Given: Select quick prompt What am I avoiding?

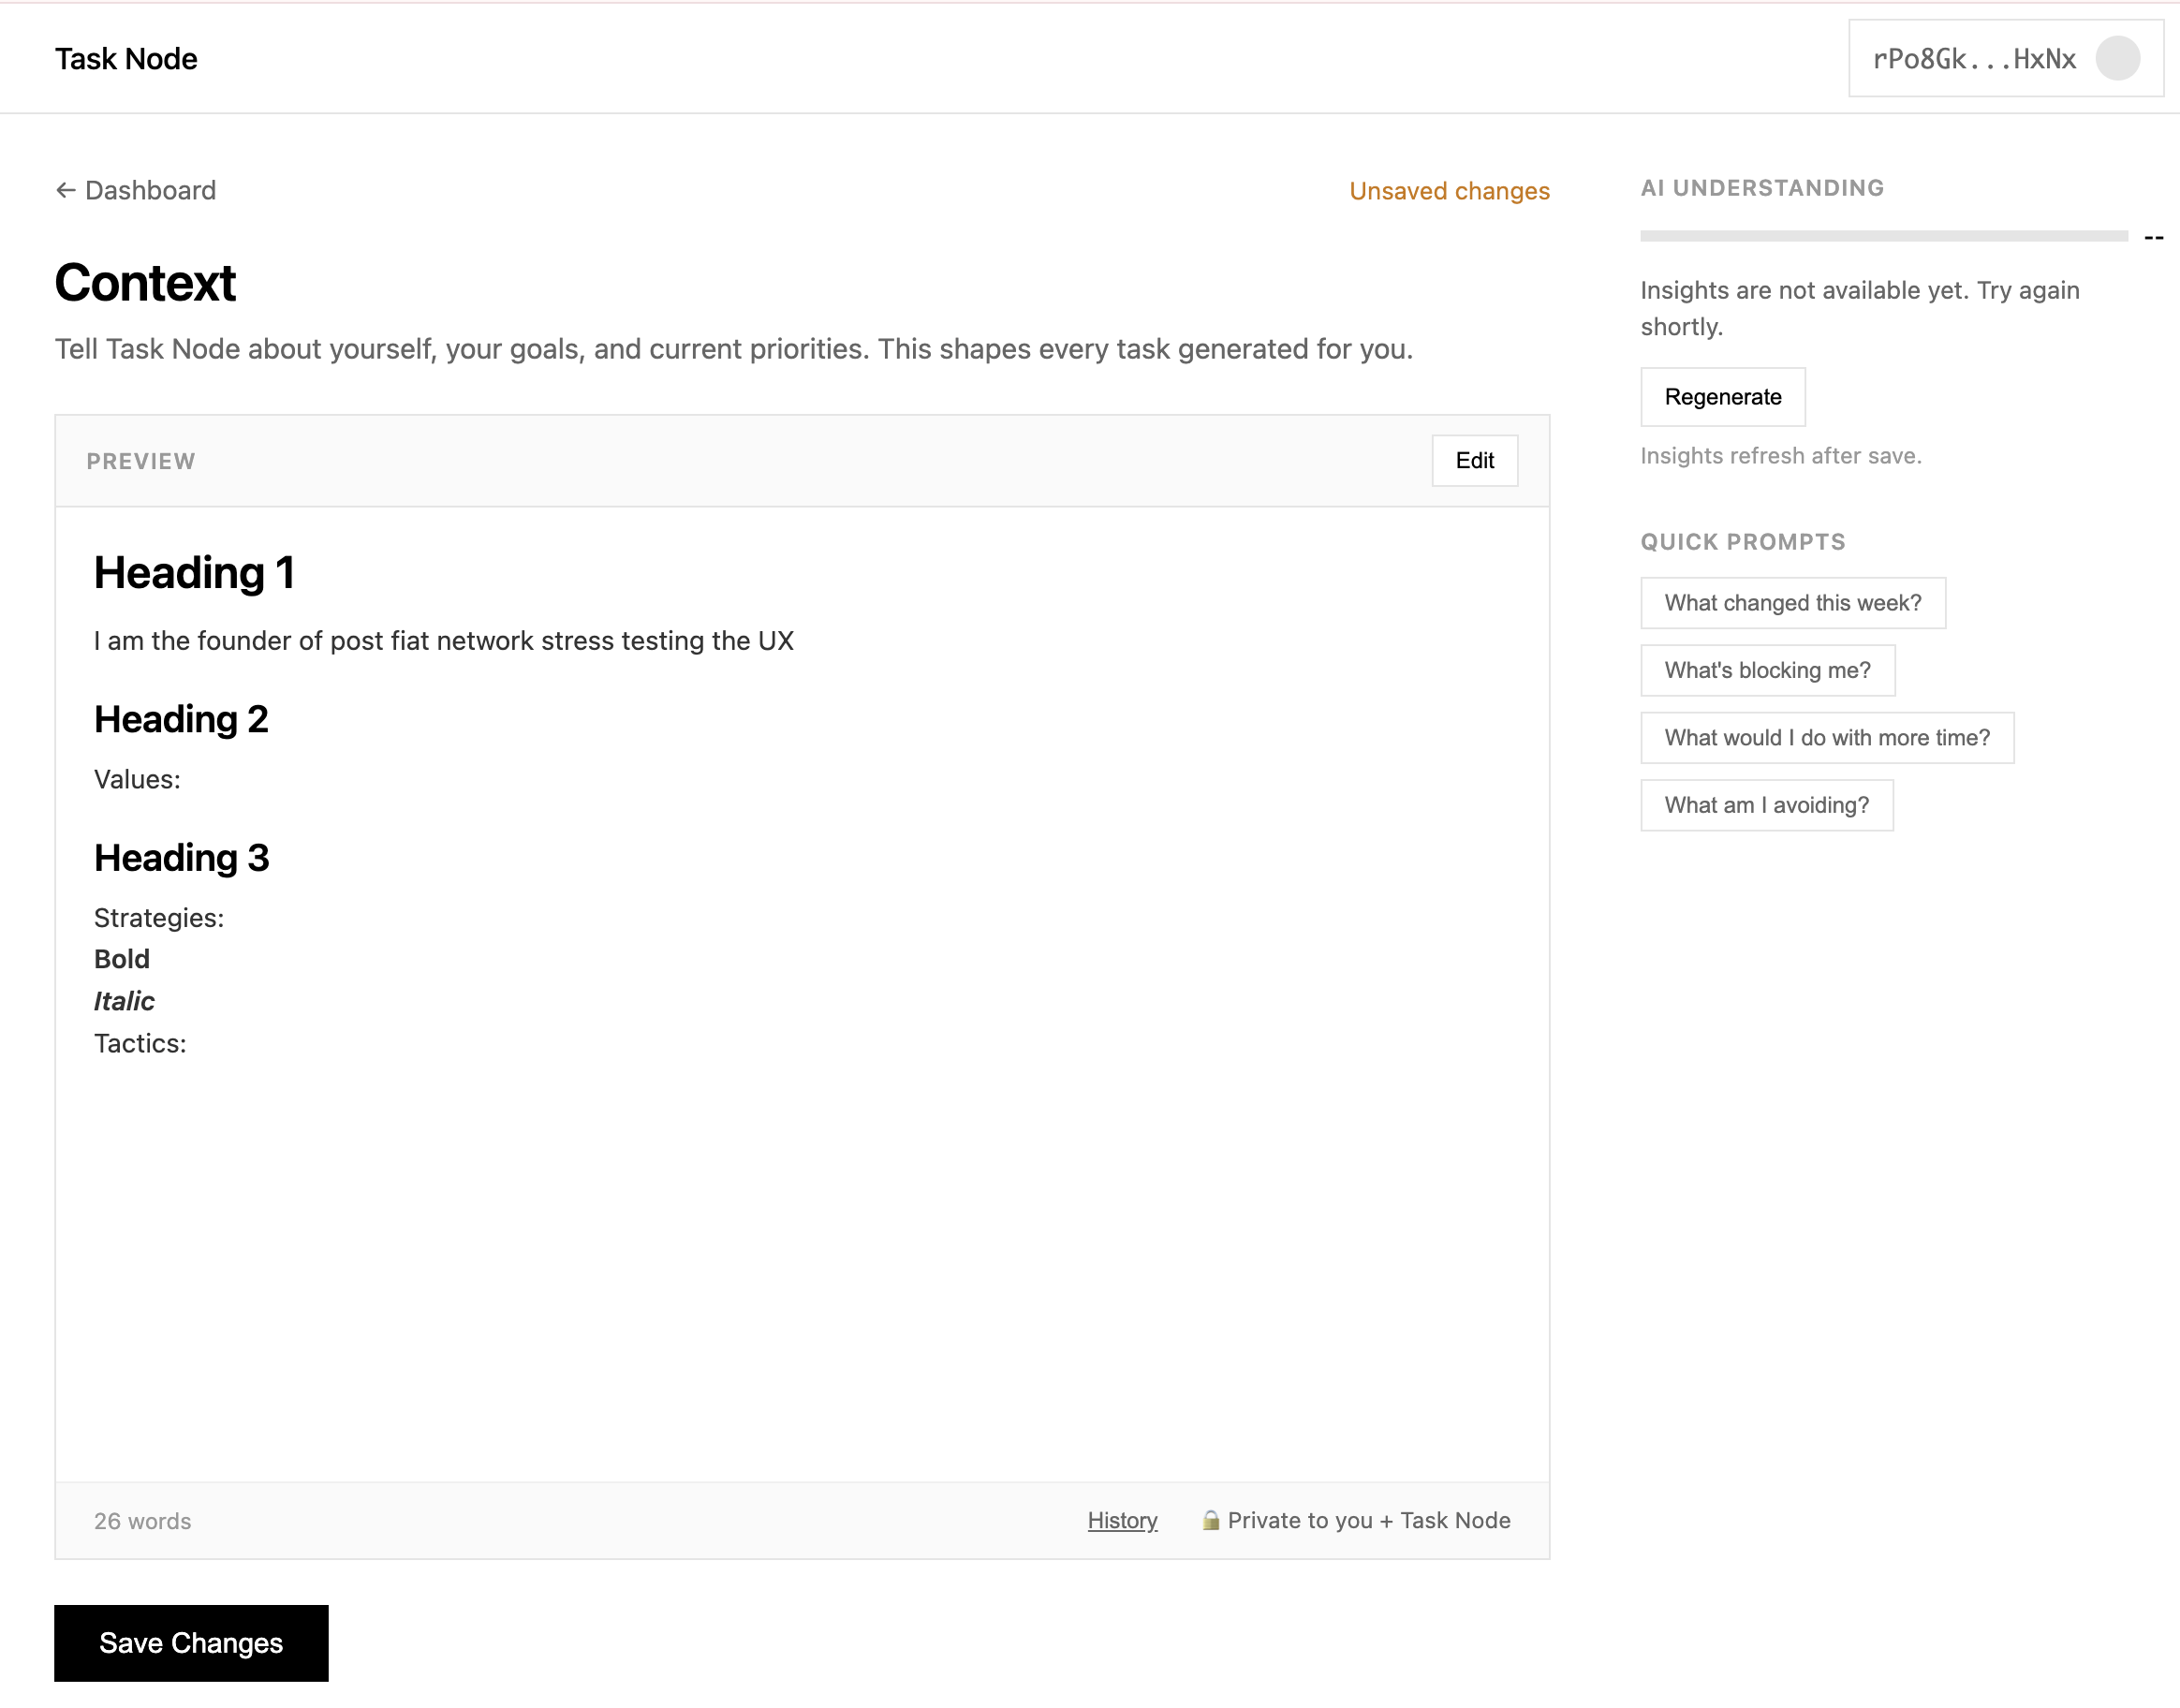Looking at the screenshot, I should click(x=1766, y=805).
